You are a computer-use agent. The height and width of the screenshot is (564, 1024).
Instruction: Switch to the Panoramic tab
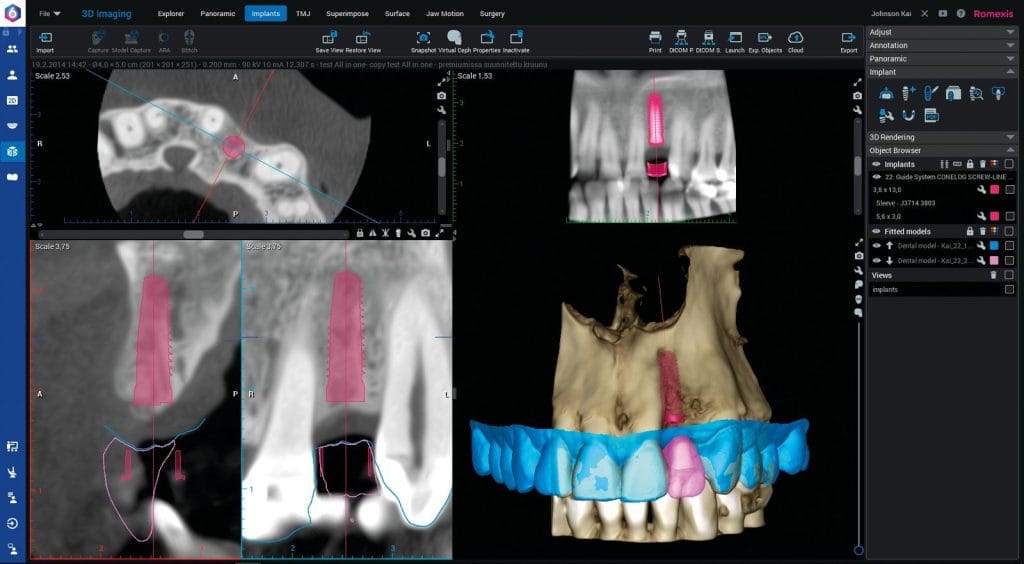pyautogui.click(x=217, y=14)
